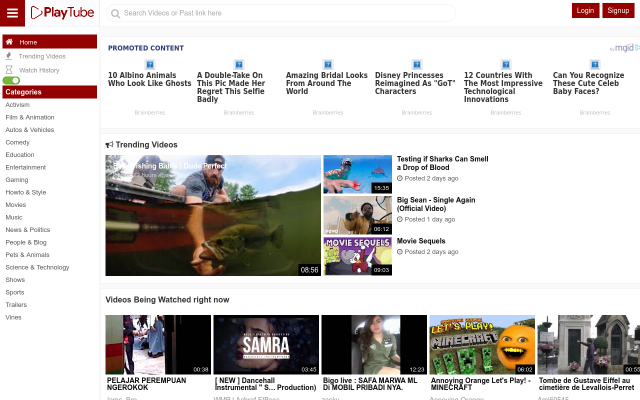Viewport: 640px width, 400px height.
Task: Open the Film & Animation category
Action: pos(30,117)
